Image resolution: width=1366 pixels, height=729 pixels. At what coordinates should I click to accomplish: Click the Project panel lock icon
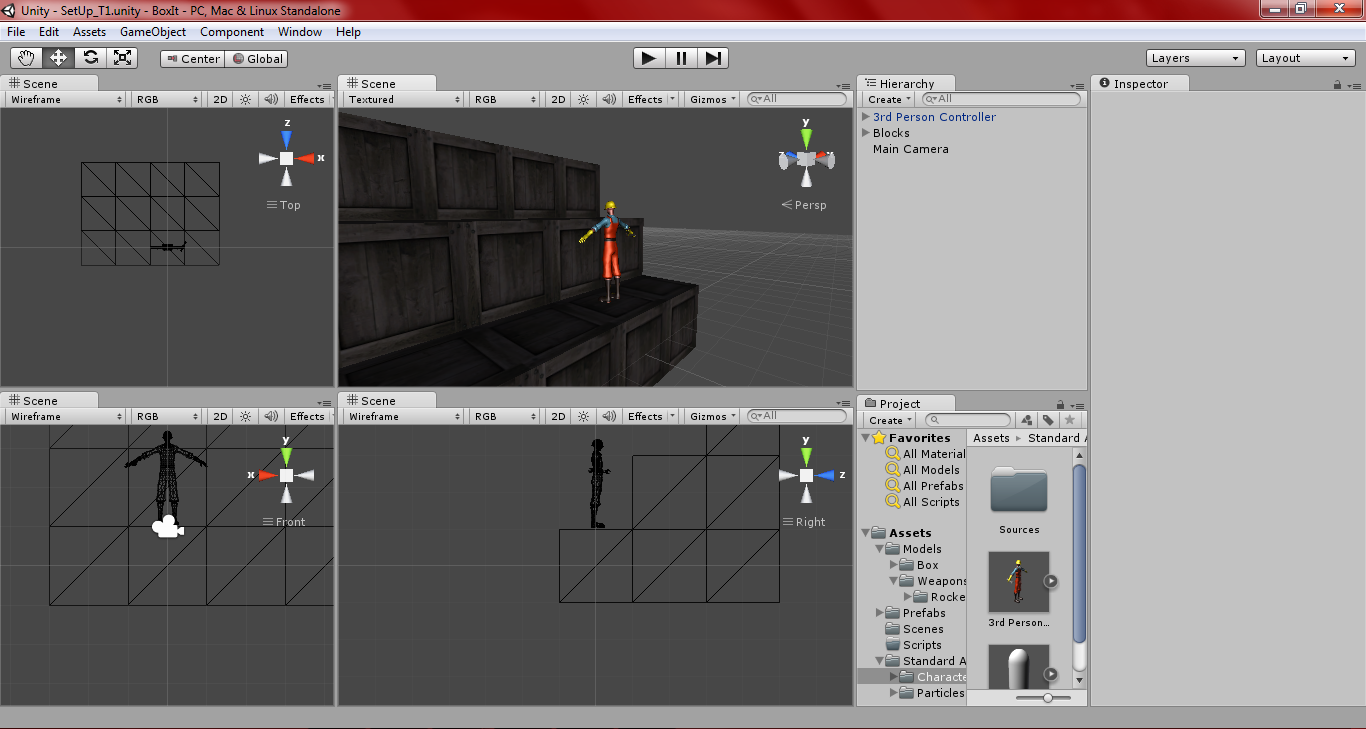tap(1061, 405)
